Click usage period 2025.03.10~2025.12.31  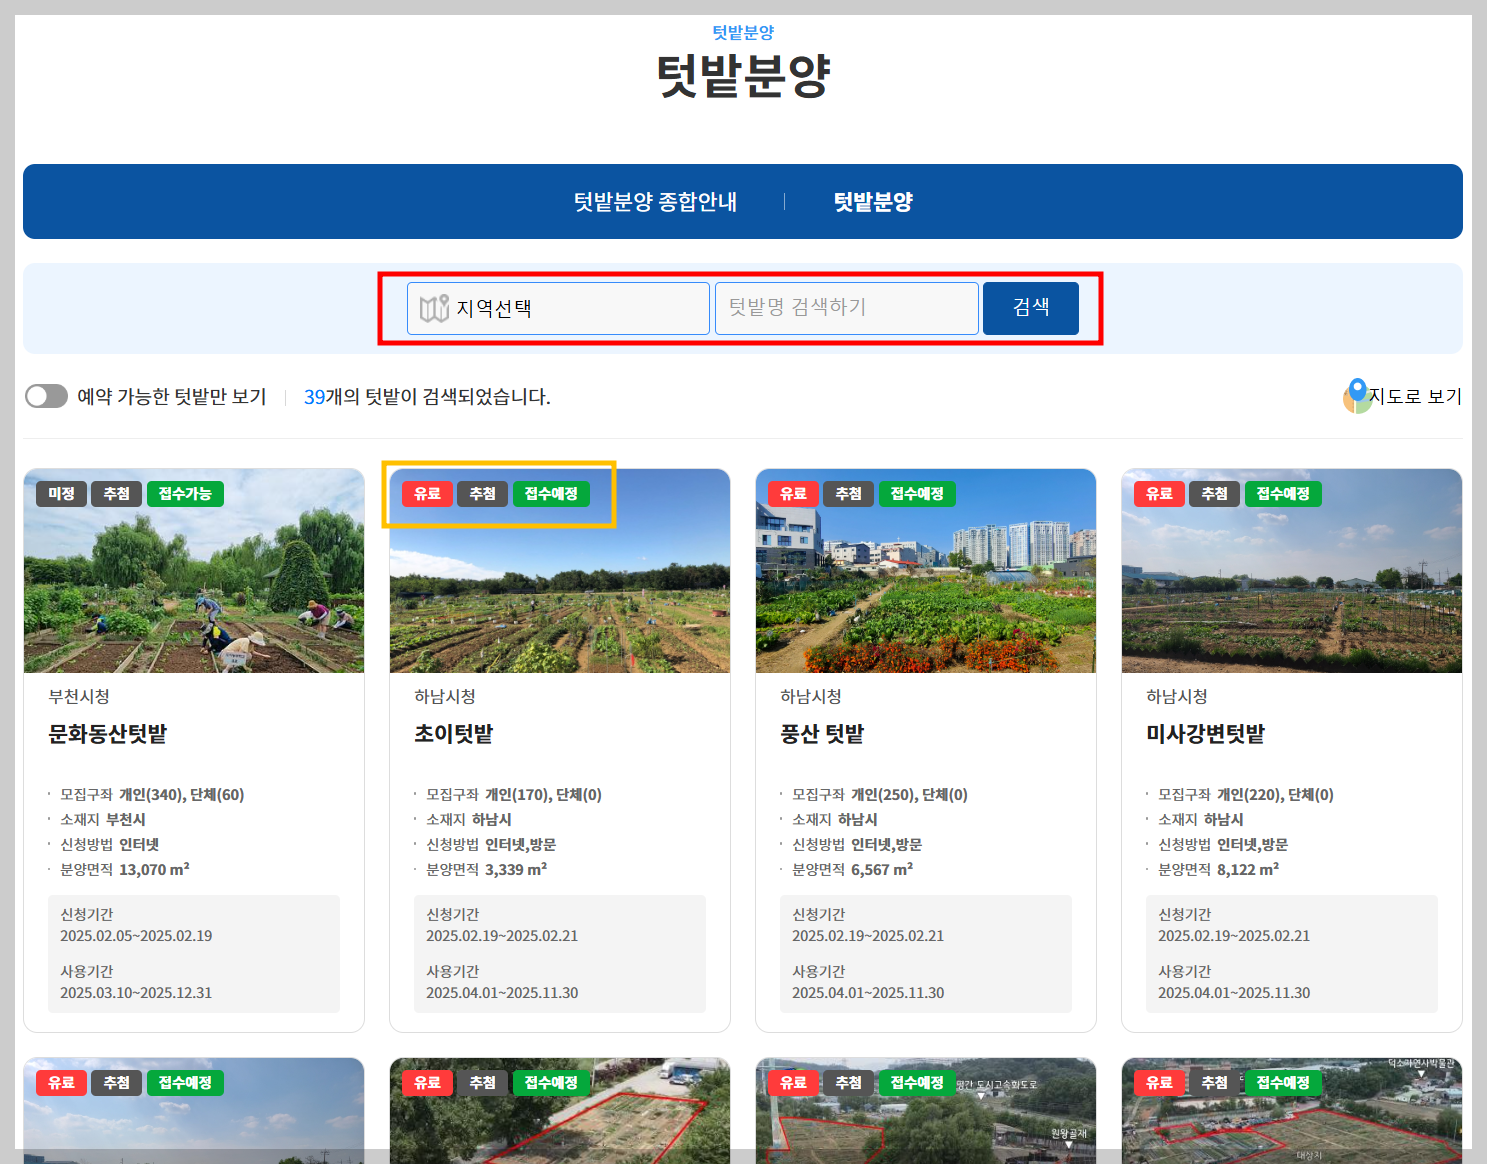[x=136, y=993]
